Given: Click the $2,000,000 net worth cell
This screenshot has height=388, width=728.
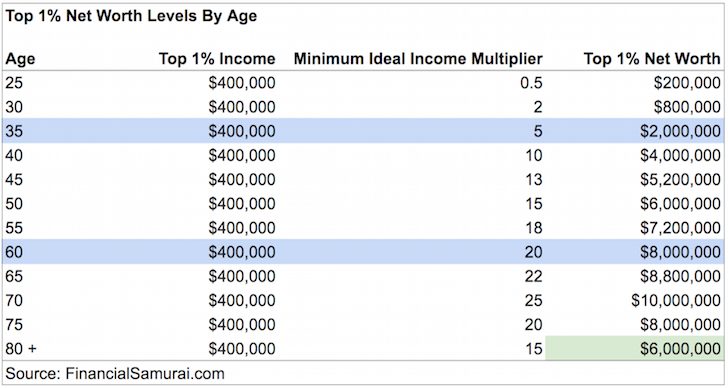Looking at the screenshot, I should [x=680, y=131].
